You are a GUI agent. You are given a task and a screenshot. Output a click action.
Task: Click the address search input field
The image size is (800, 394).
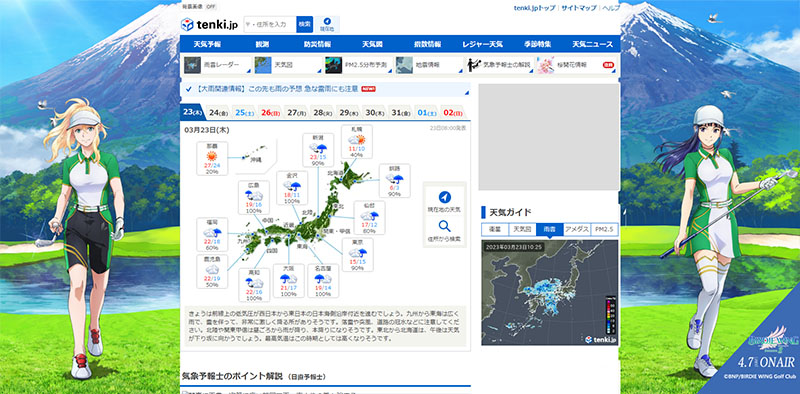pyautogui.click(x=270, y=24)
